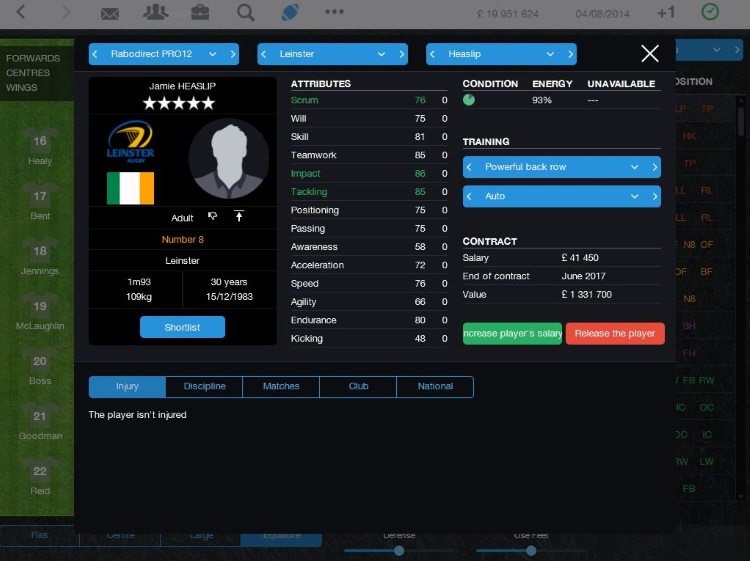750x561 pixels.
Task: Click the Impact attribute row
Action: point(369,174)
